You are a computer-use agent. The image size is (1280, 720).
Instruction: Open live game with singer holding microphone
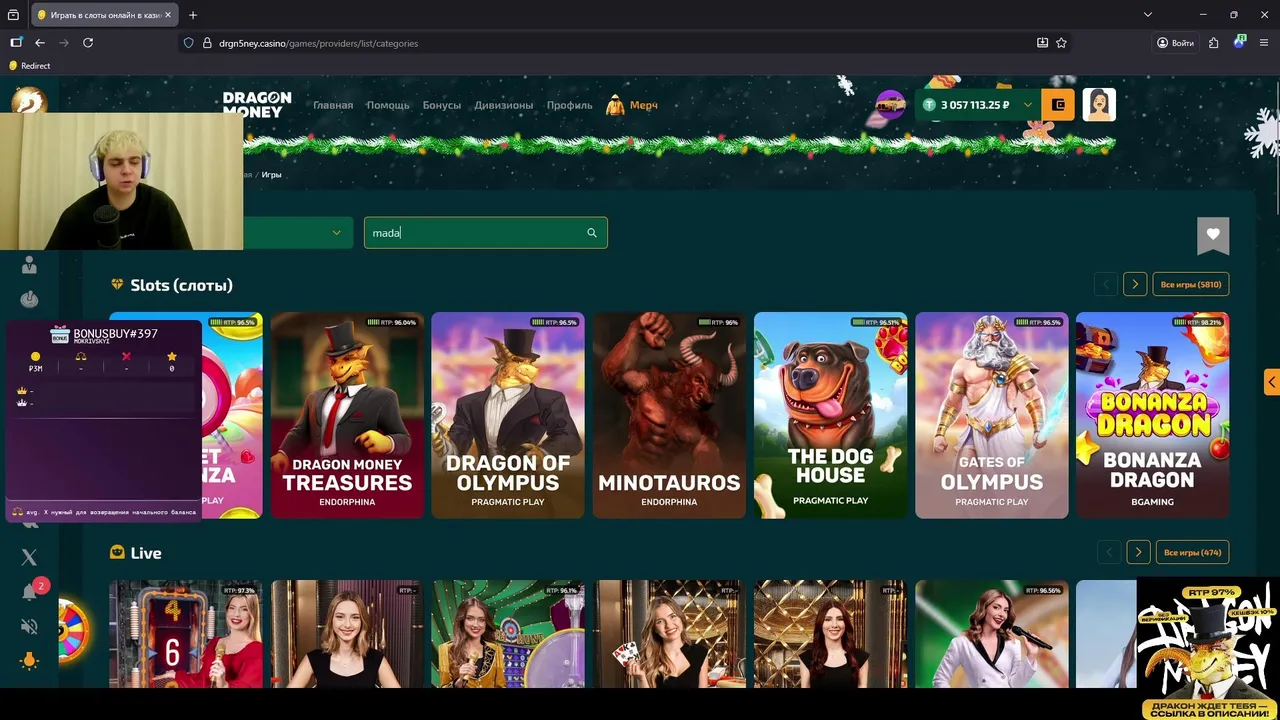point(991,634)
